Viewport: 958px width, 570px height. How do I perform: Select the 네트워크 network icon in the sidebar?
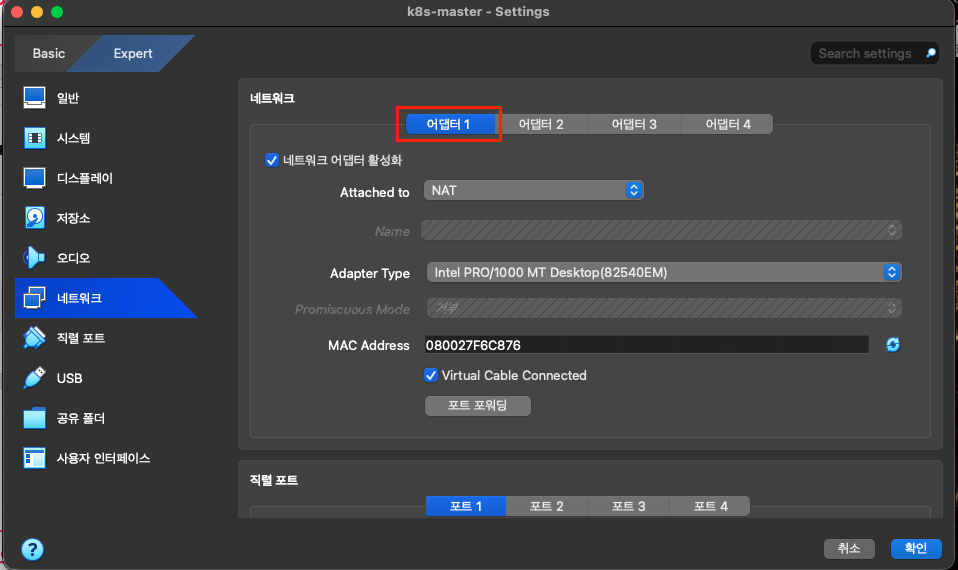click(34, 298)
